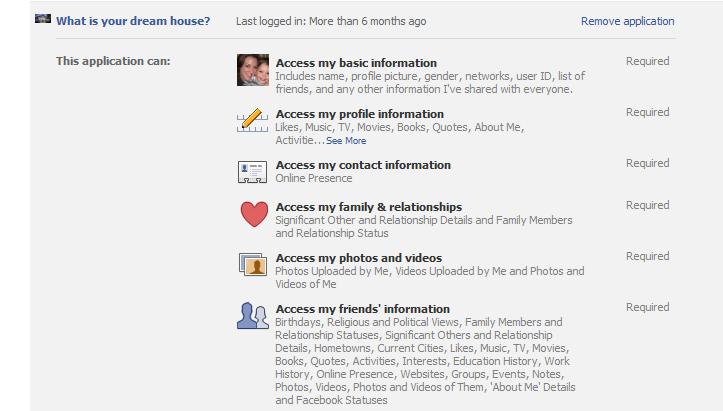This screenshot has height=411, width=723.
Task: Click the "Required" label for basic information
Action: pos(647,62)
